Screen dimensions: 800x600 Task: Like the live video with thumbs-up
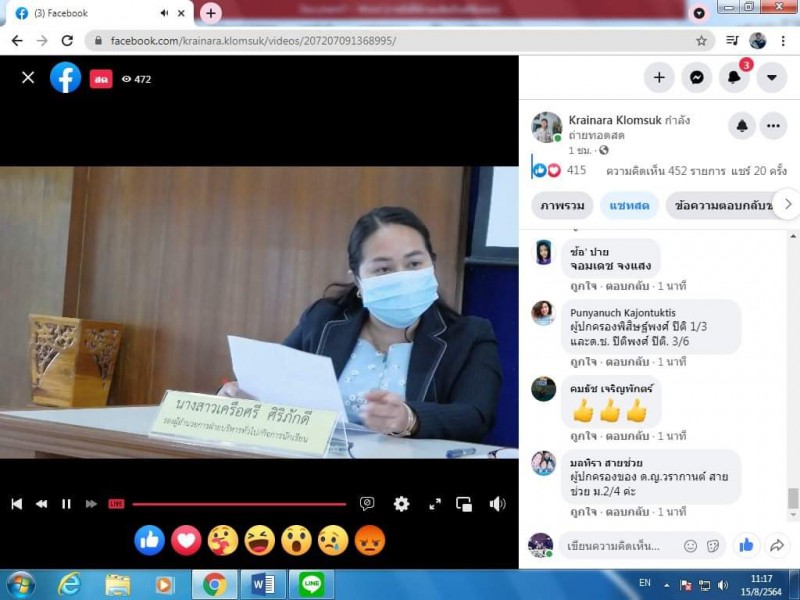point(746,545)
